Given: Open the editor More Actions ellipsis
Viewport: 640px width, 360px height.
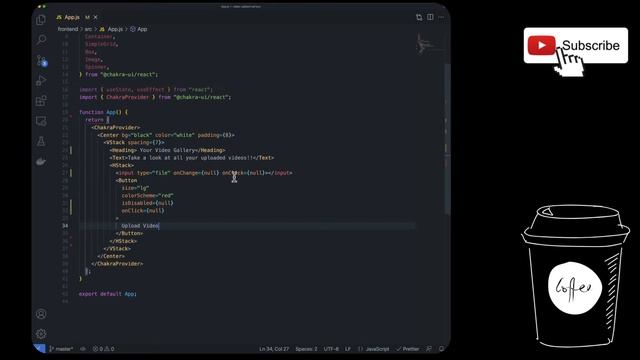Looking at the screenshot, I should pos(441,17).
